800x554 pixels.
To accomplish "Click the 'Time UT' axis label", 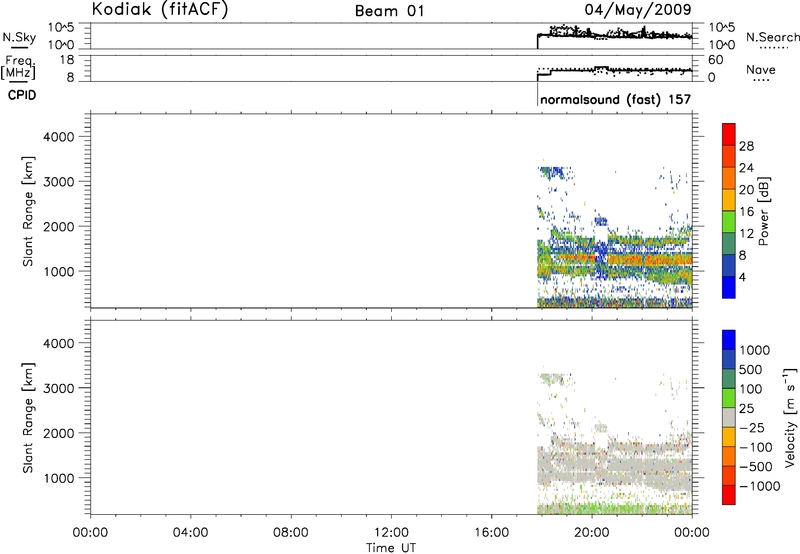I will 391,548.
